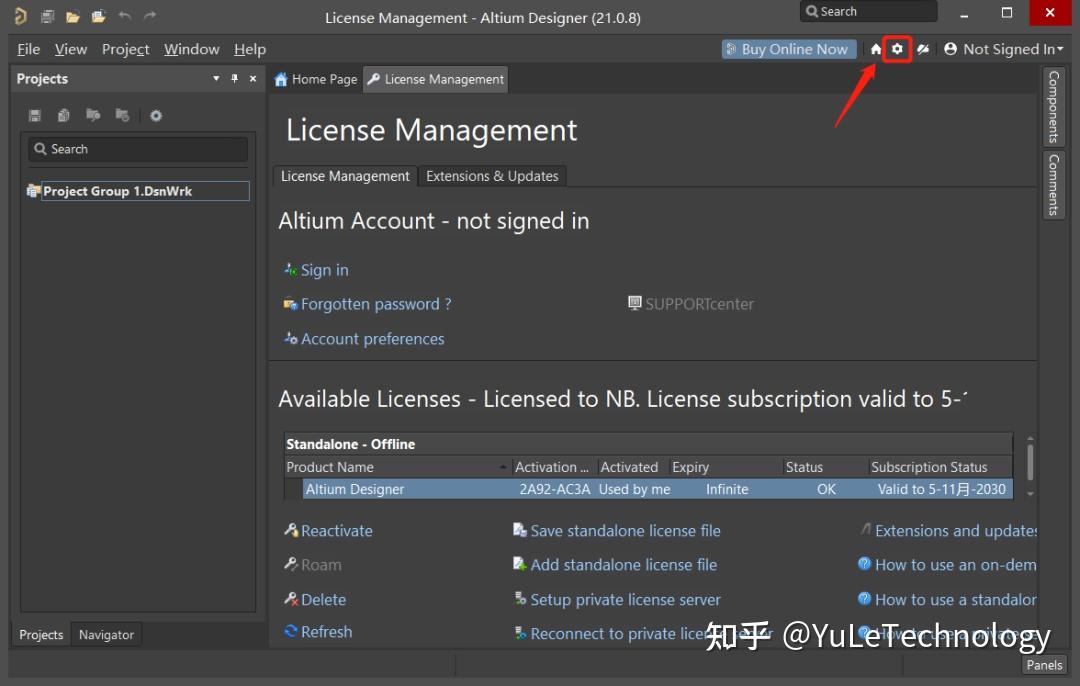Viewport: 1080px width, 686px height.
Task: Click Refresh in the license actions list
Action: click(x=326, y=631)
